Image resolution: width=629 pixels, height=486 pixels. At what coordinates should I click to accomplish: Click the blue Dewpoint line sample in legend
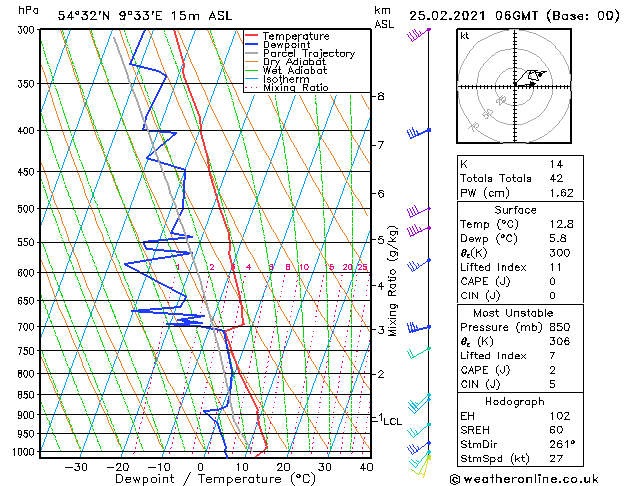coord(252,45)
